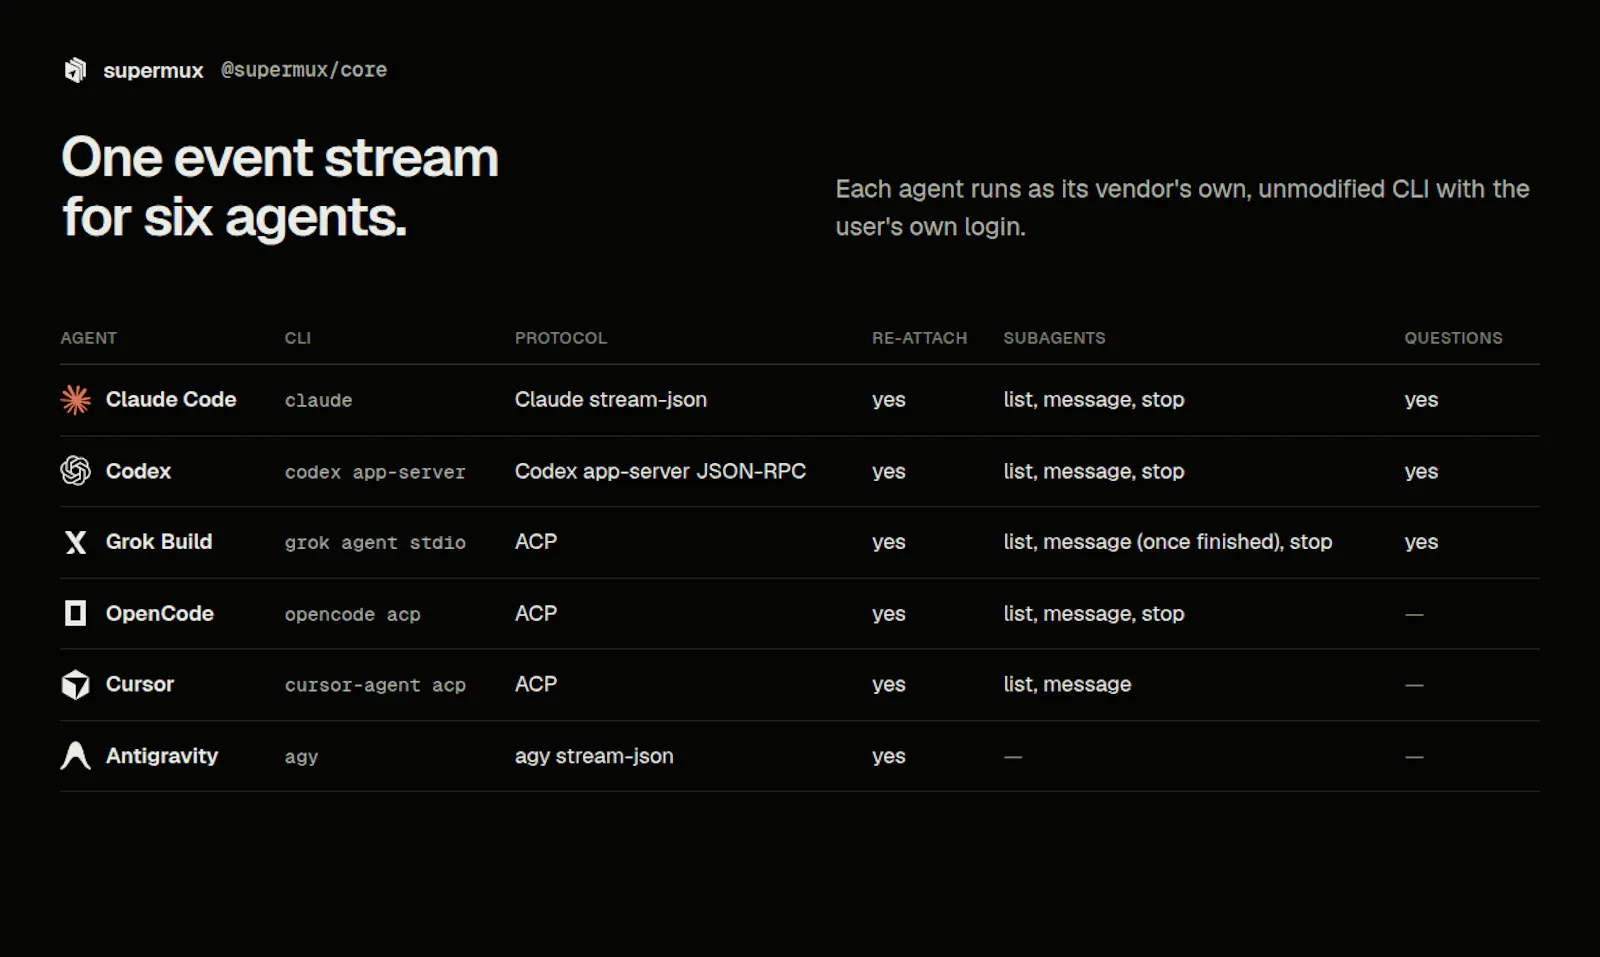Click 'list, message' subagents in Cursor row
This screenshot has height=957, width=1600.
[1067, 684]
